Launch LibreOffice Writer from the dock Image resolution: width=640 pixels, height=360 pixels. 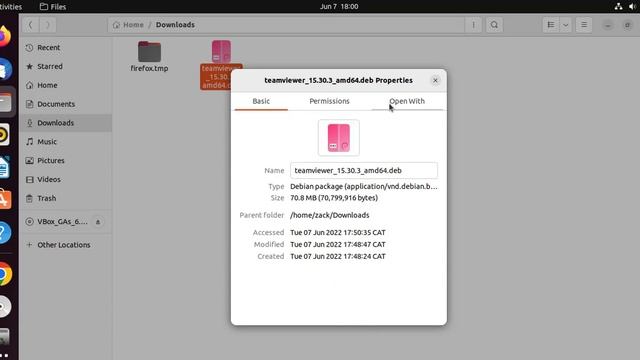coord(4,167)
